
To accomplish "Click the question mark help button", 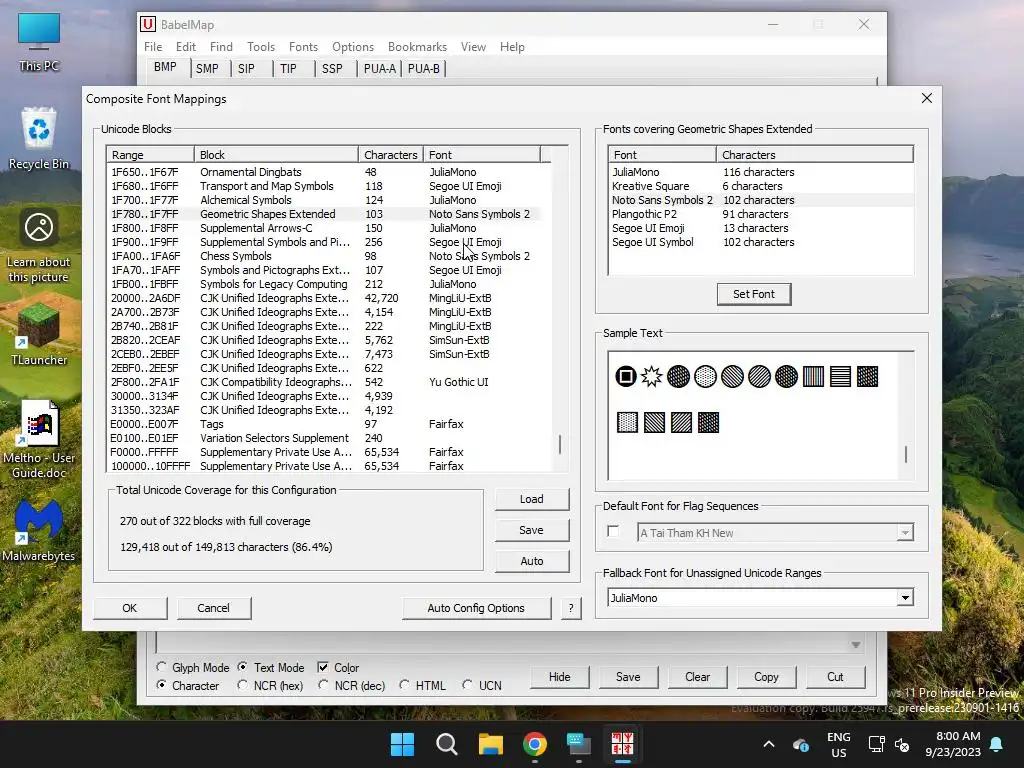I will click(571, 608).
